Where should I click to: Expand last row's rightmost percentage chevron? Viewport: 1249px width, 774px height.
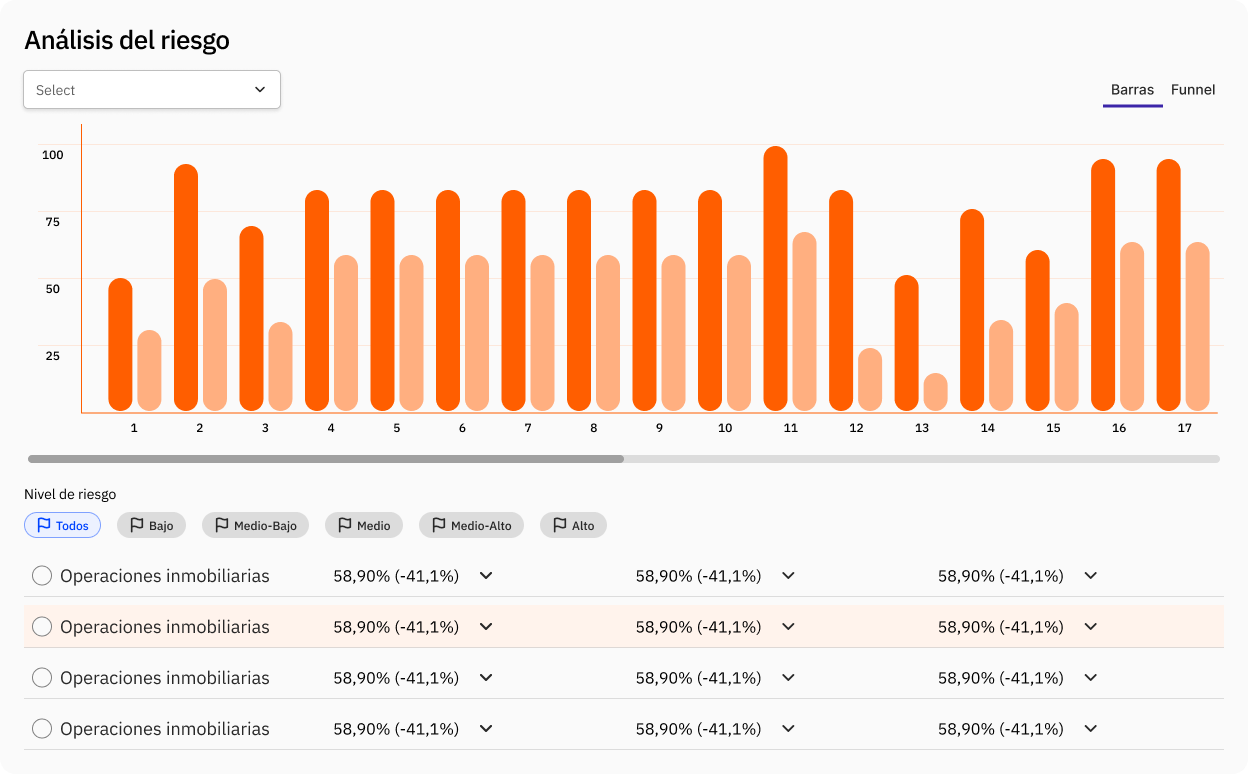tap(1091, 729)
